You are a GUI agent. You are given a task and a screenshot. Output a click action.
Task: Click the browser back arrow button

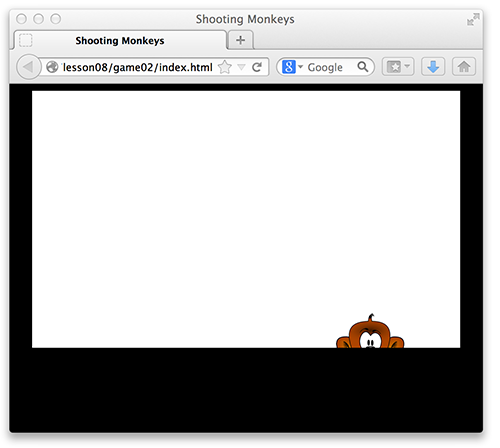point(29,67)
